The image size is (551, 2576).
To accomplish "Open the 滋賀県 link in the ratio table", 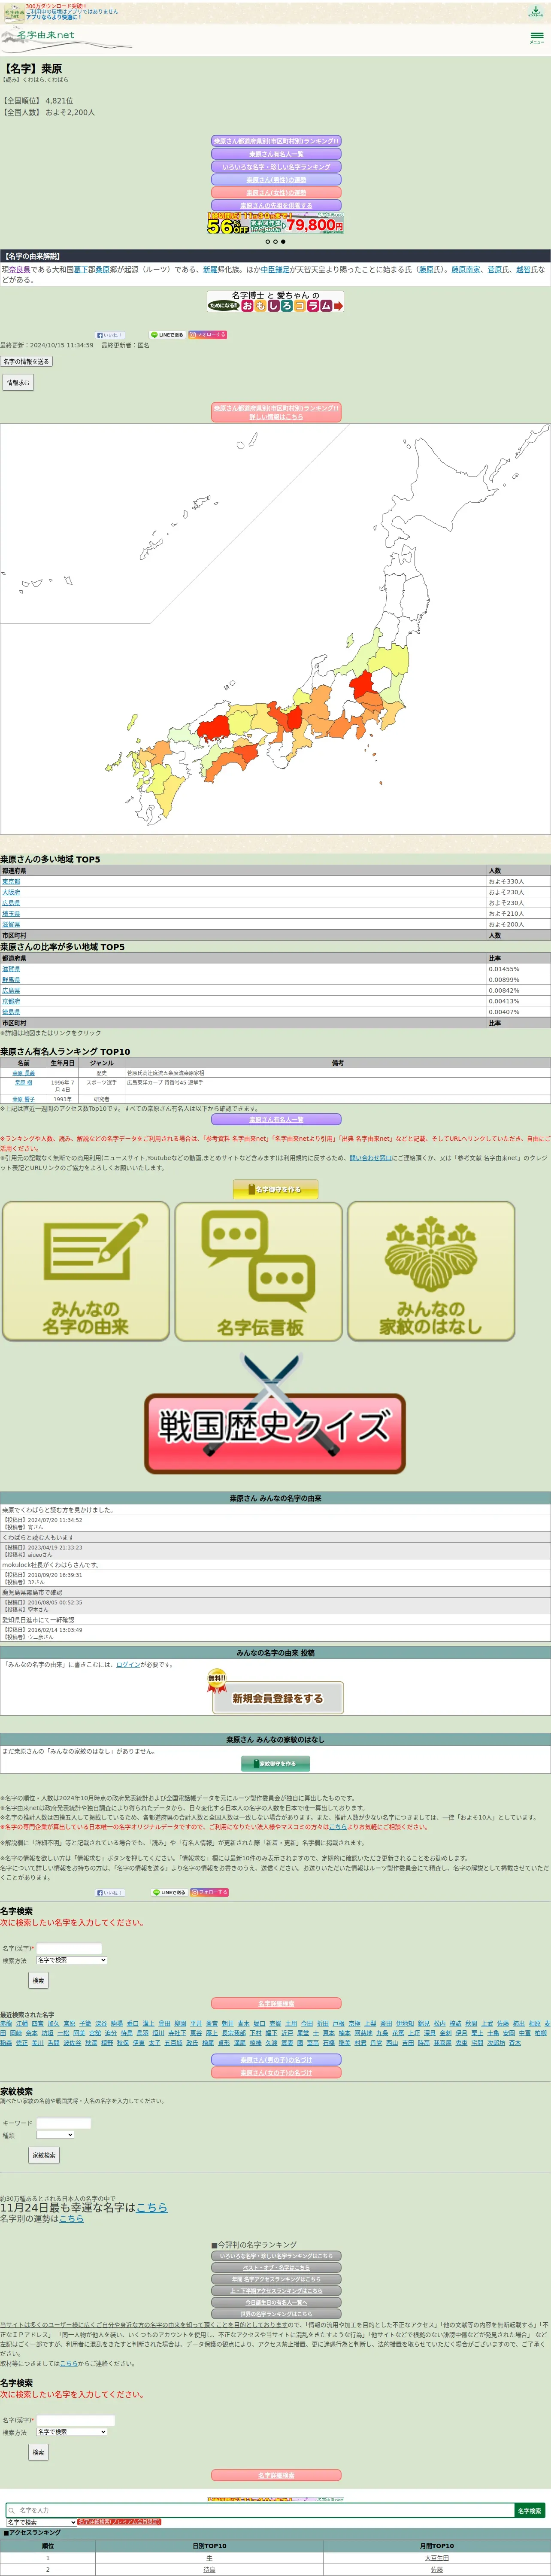I will (11, 969).
